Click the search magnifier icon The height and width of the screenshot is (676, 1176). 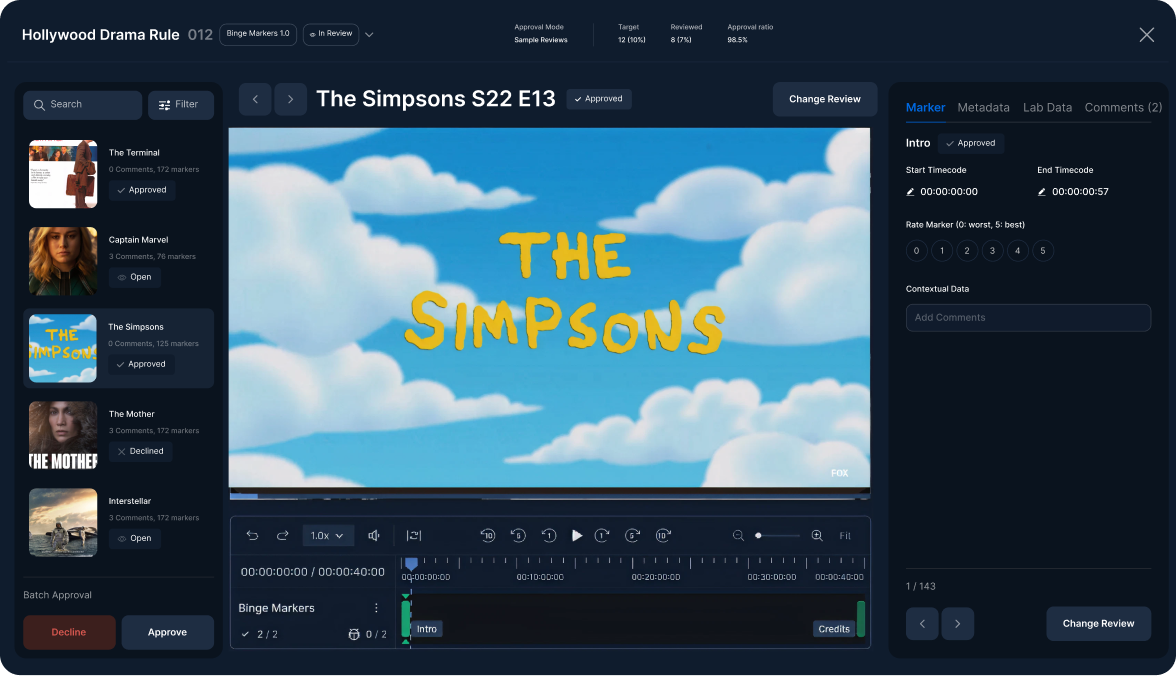click(x=39, y=105)
